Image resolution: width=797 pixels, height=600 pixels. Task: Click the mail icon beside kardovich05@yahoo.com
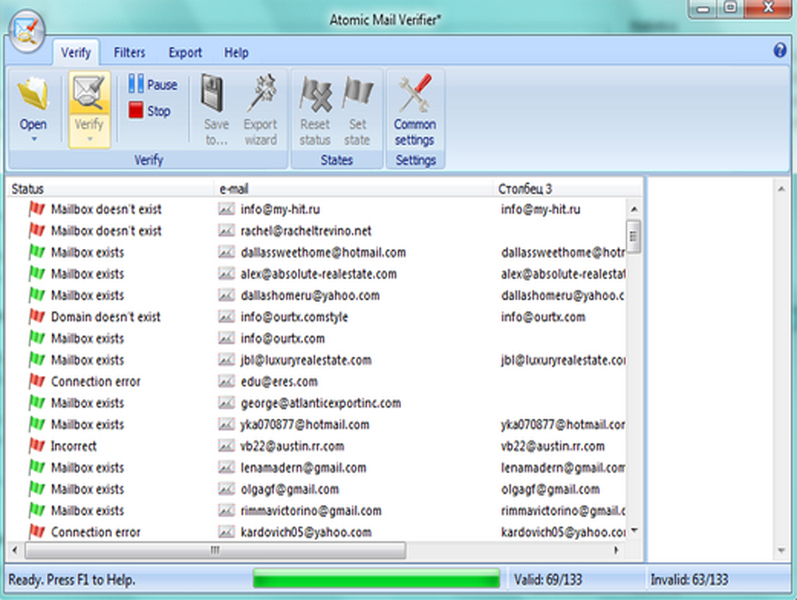226,532
